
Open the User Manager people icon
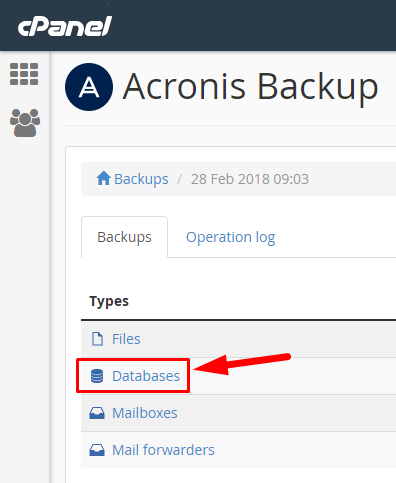(x=25, y=123)
